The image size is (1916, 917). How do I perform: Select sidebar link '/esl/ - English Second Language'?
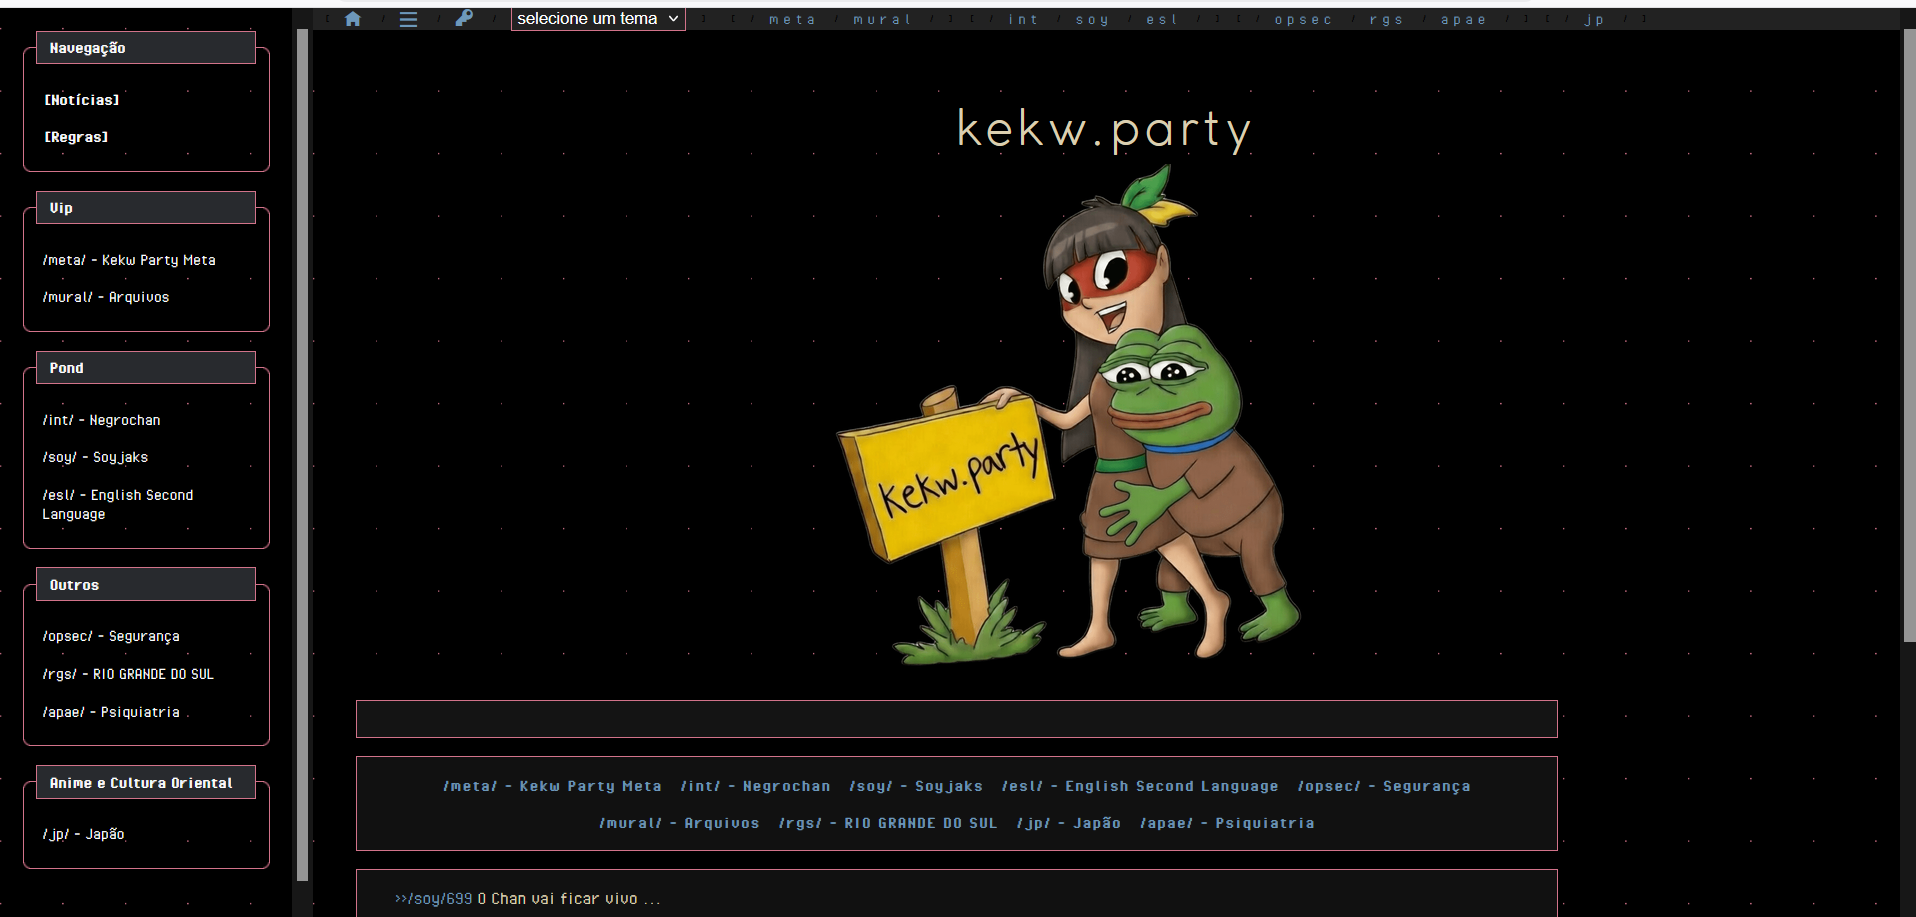pyautogui.click(x=118, y=504)
